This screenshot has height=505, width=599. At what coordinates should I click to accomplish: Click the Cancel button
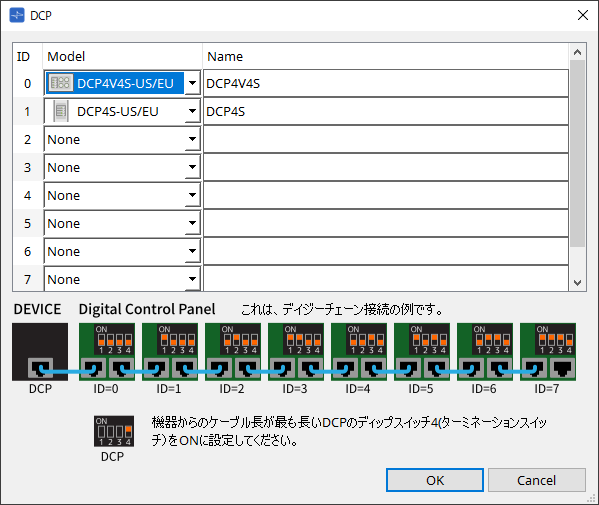pos(537,480)
